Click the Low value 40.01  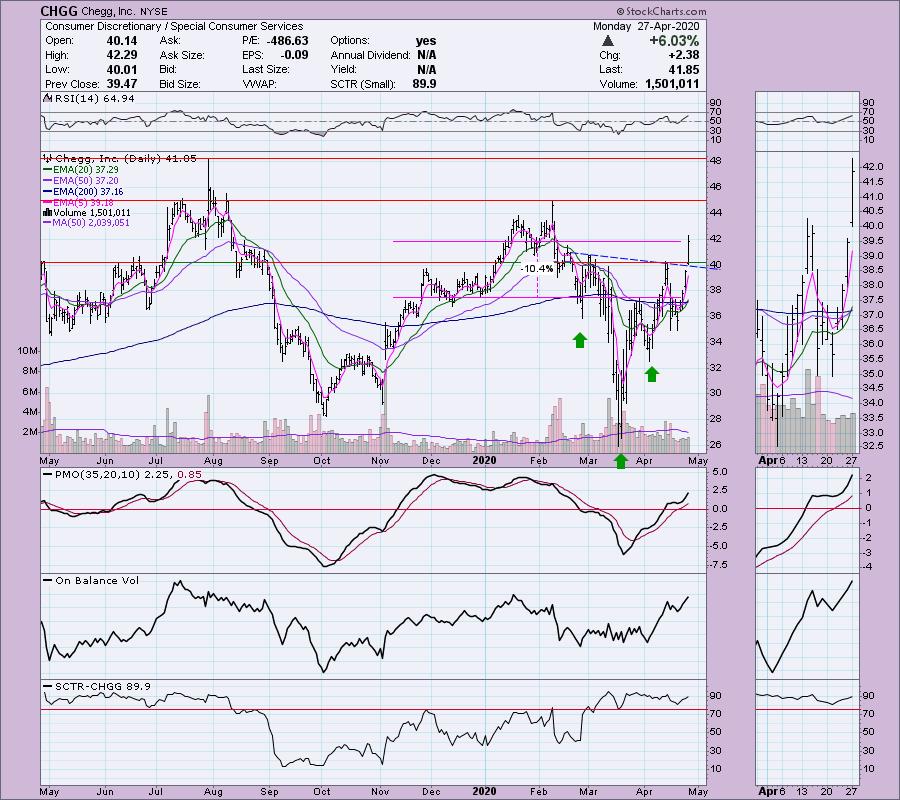tap(122, 69)
